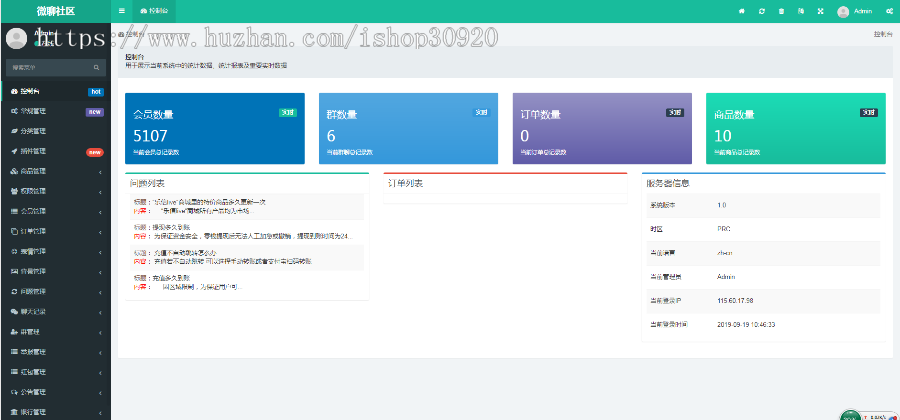Click the red new badge on 插件管理
900x420 pixels.
(x=95, y=152)
